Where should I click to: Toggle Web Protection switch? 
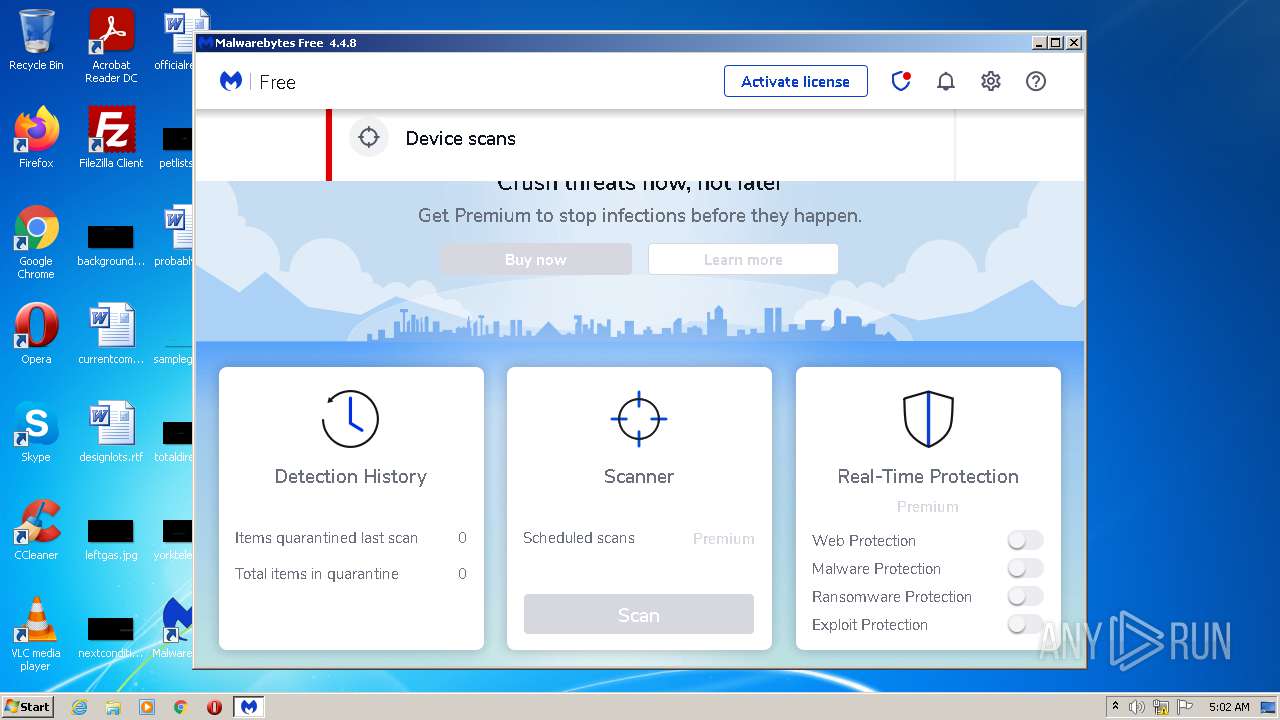click(1025, 540)
